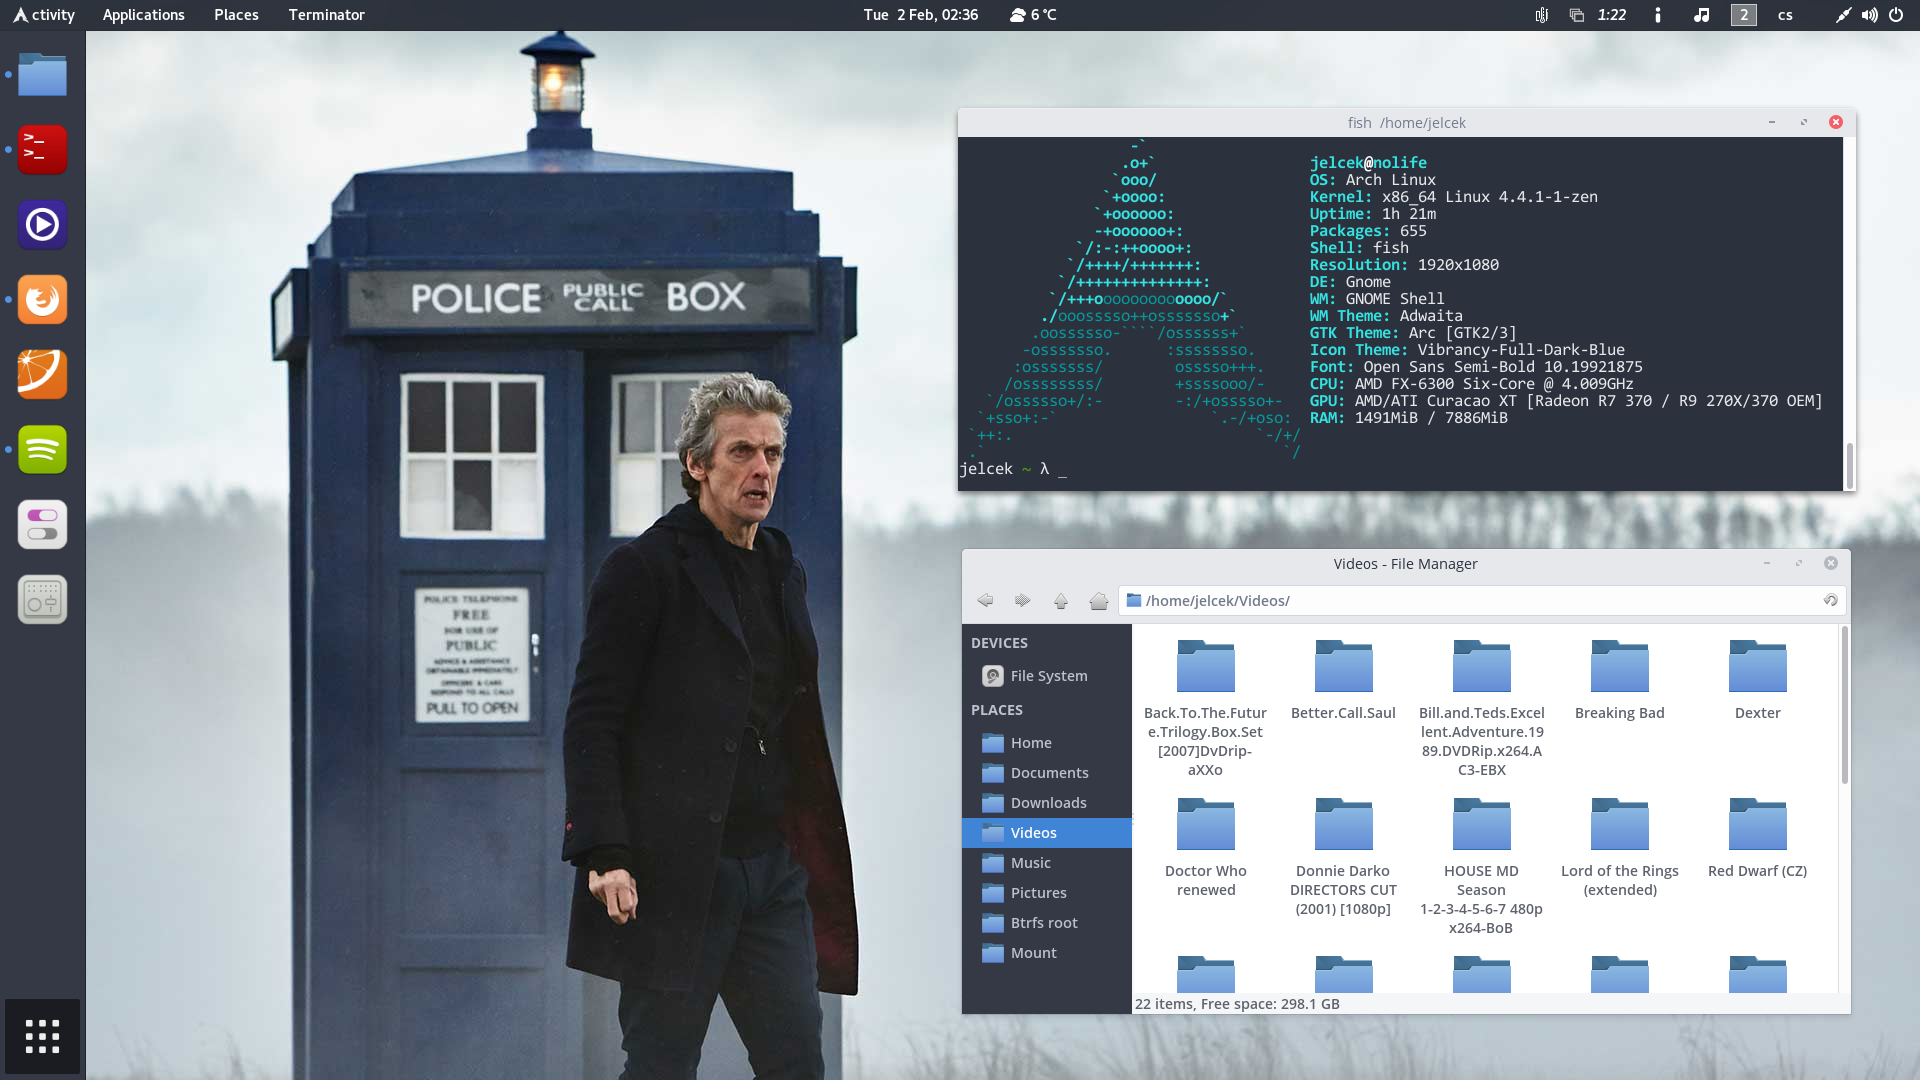Image resolution: width=1920 pixels, height=1080 pixels.
Task: Open Btrfs root in Places sidebar
Action: coord(1046,923)
